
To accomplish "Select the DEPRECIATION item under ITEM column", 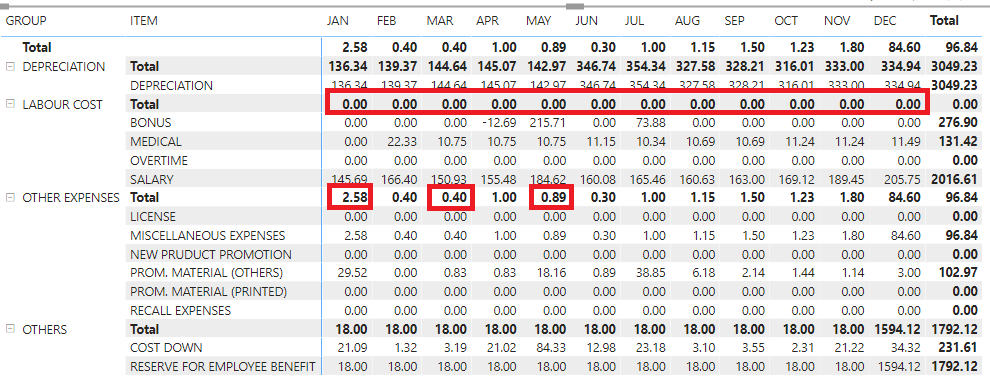I will [x=171, y=85].
